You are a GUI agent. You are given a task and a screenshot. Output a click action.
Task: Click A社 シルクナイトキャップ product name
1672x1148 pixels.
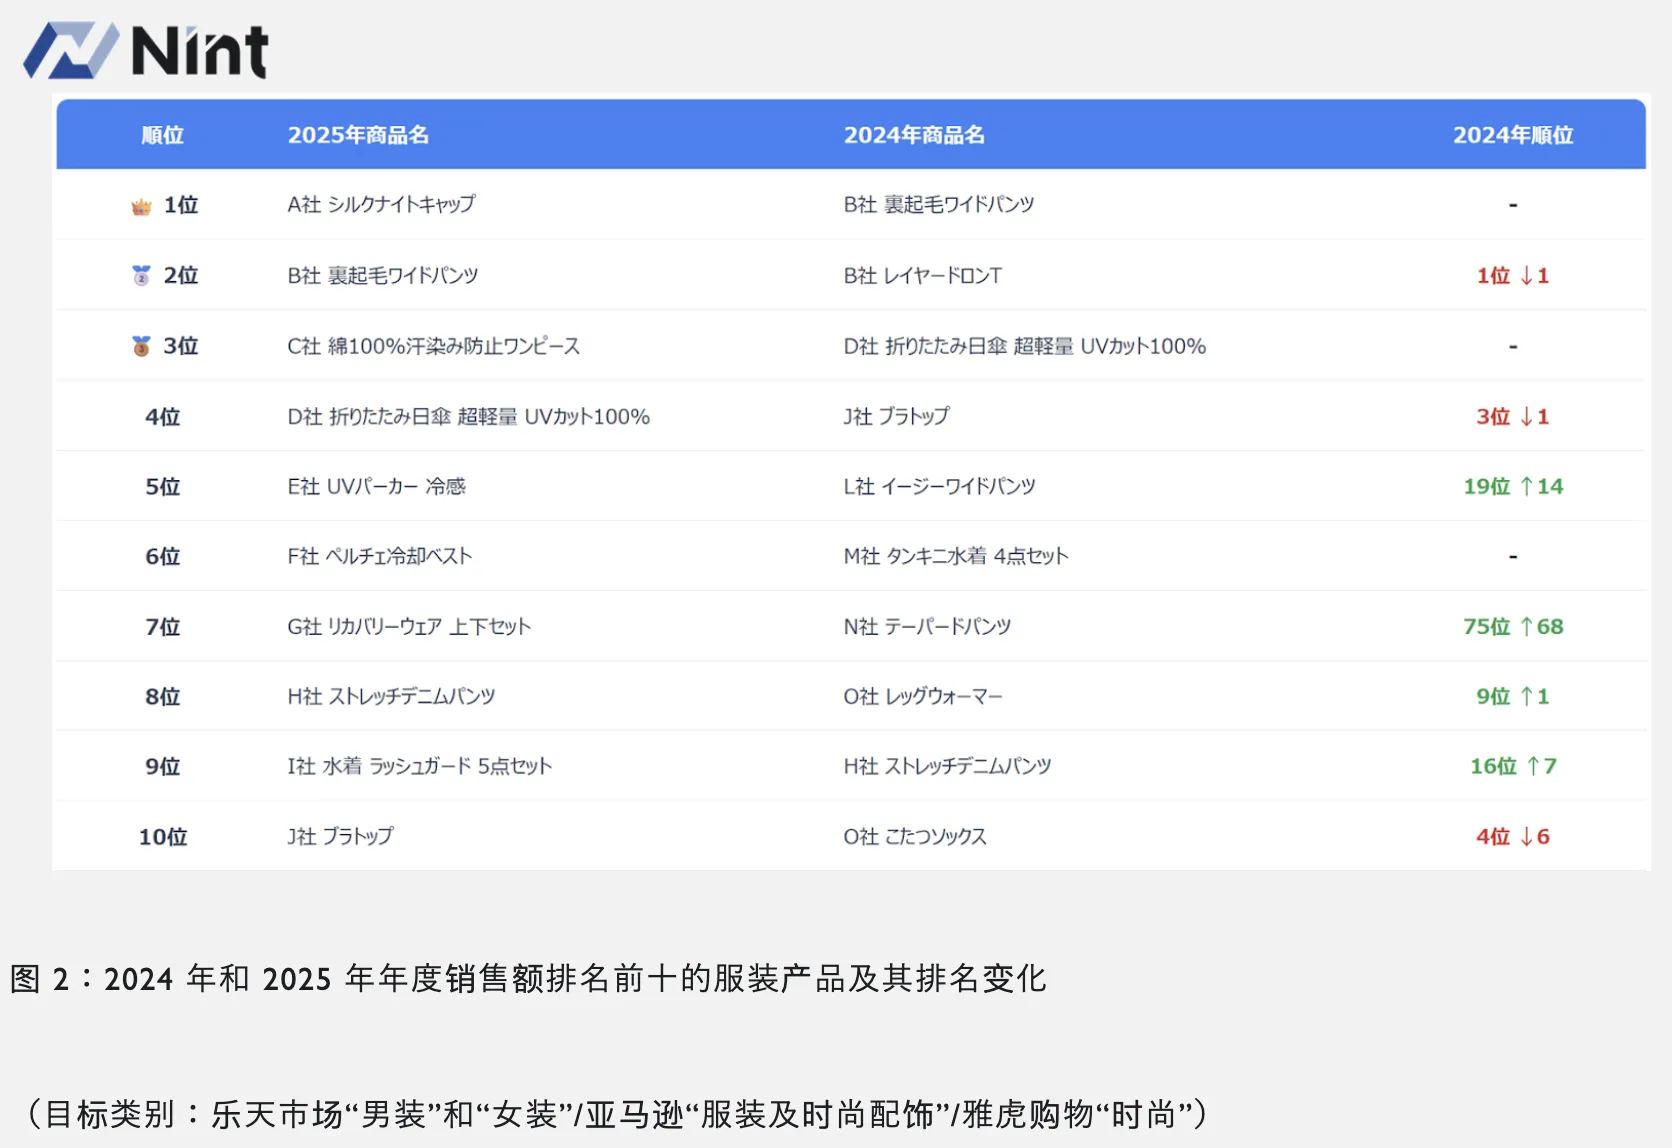382,204
